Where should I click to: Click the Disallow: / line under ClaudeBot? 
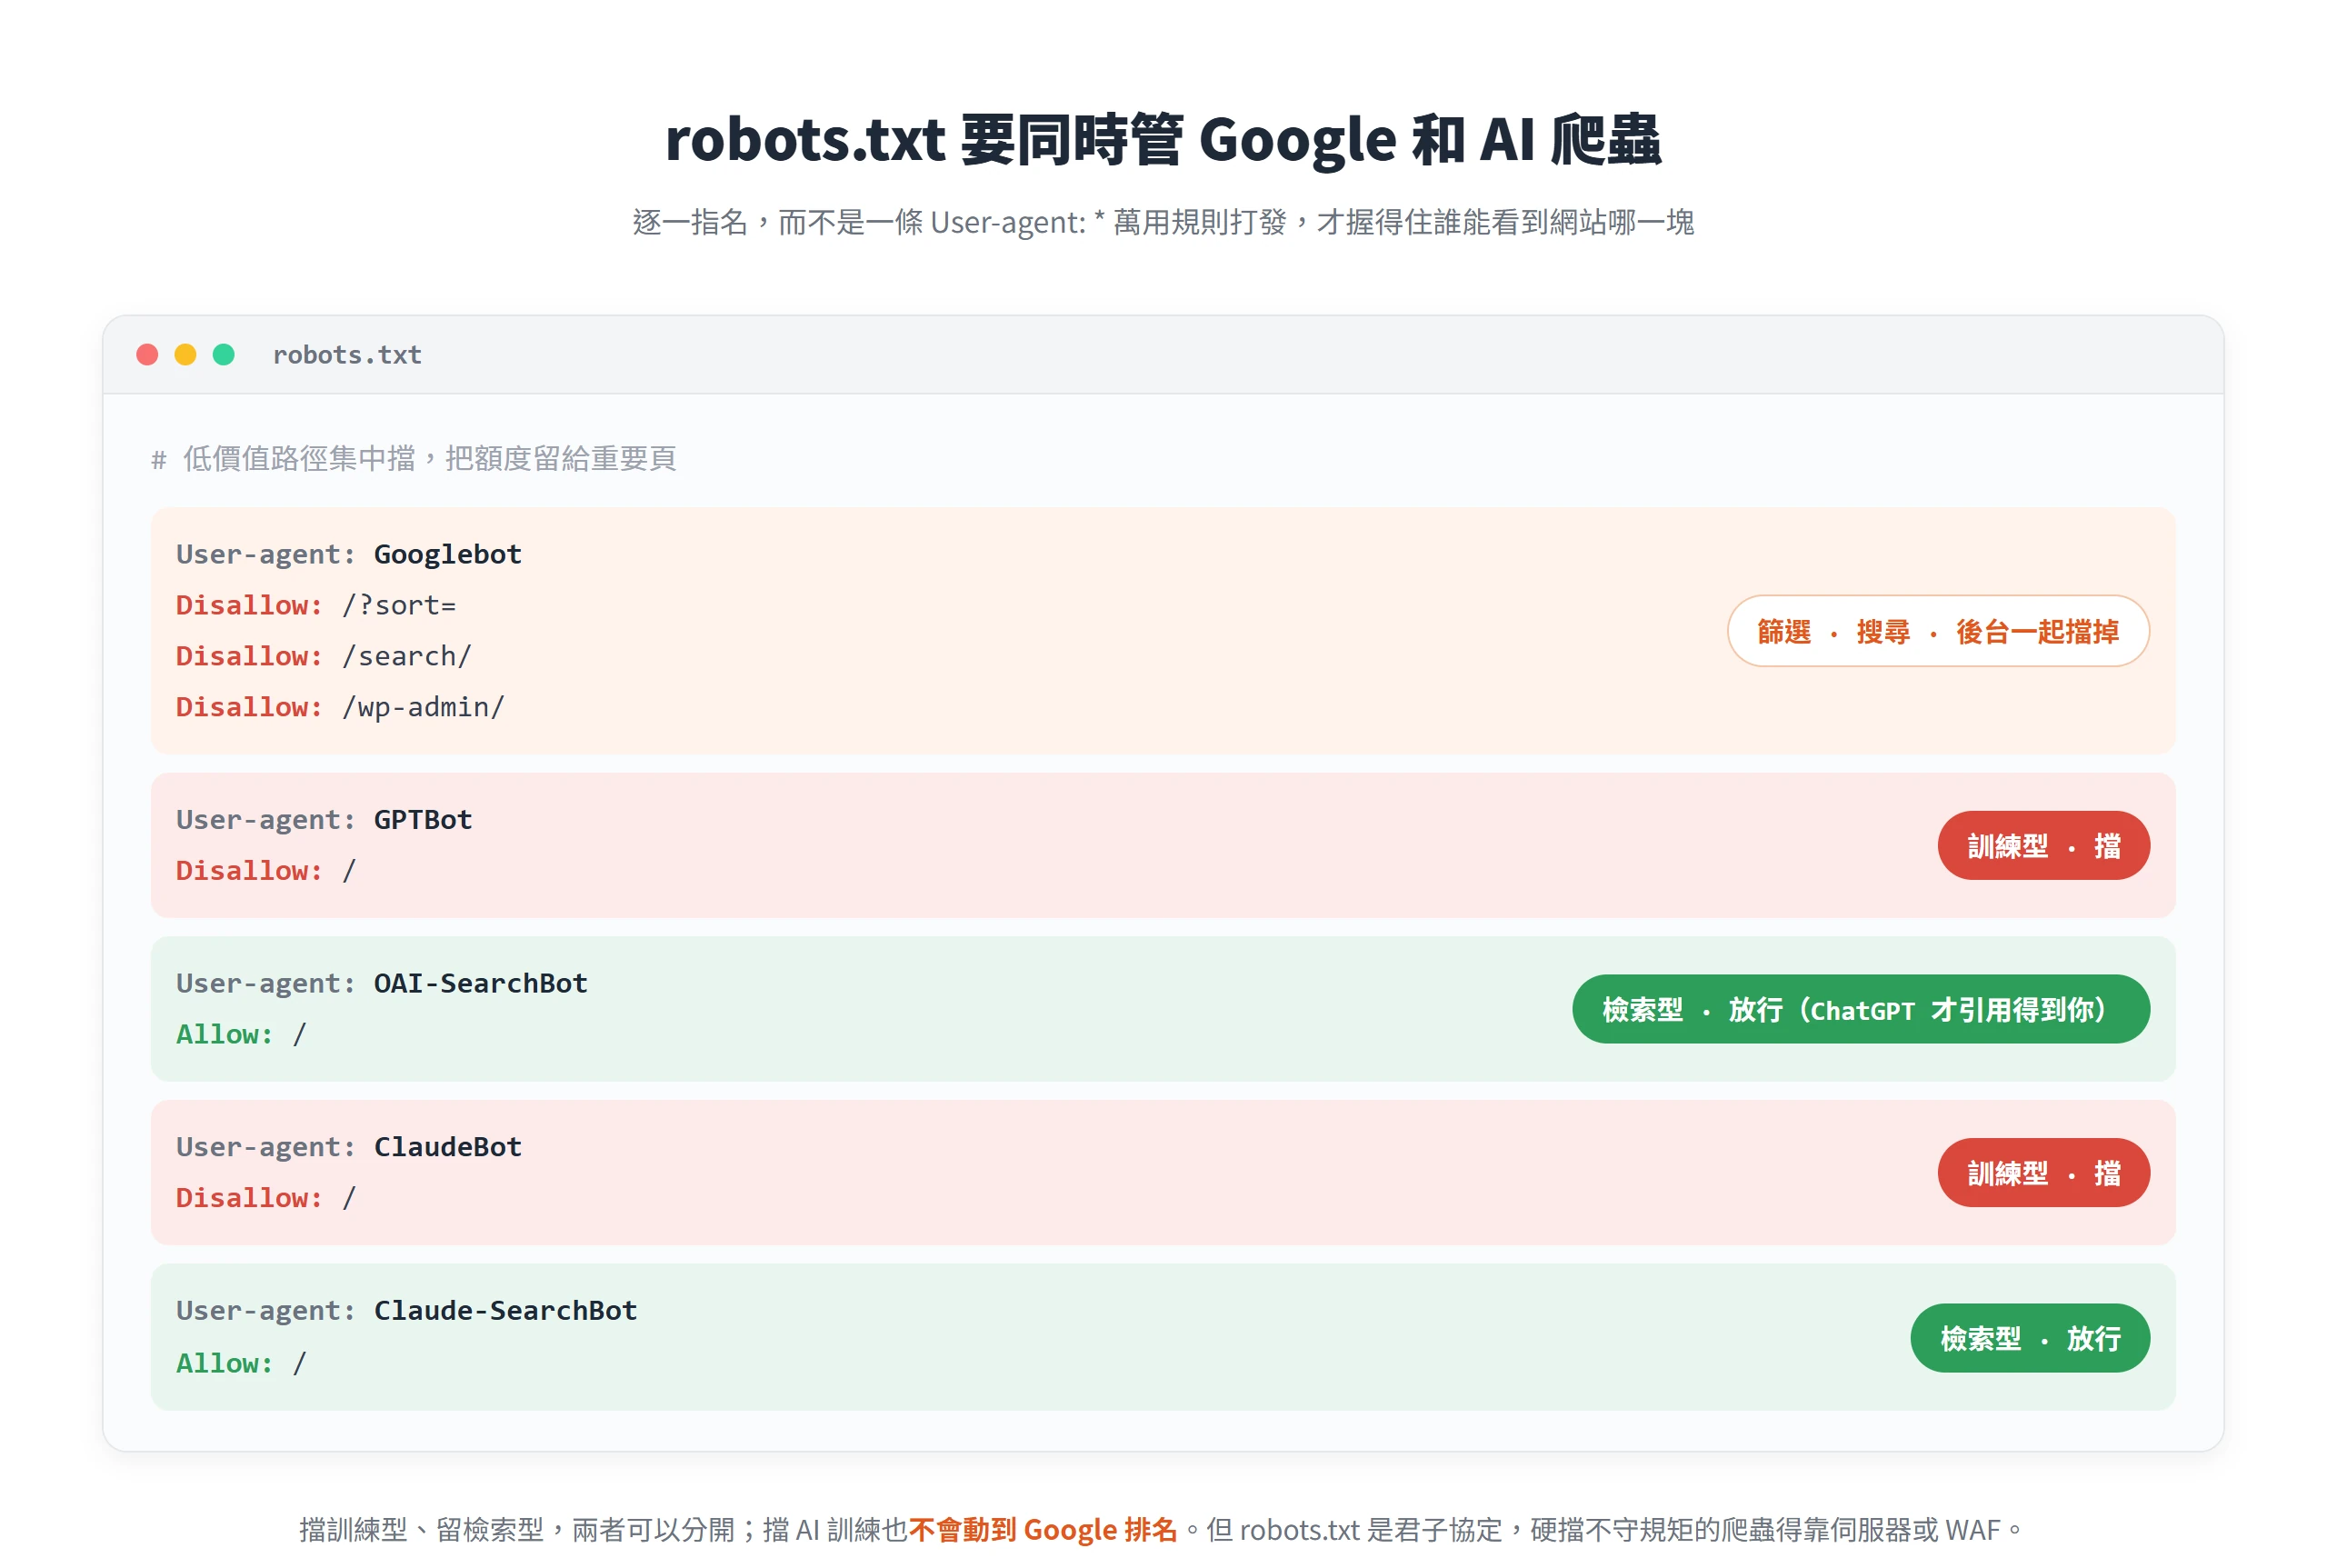coord(266,1198)
